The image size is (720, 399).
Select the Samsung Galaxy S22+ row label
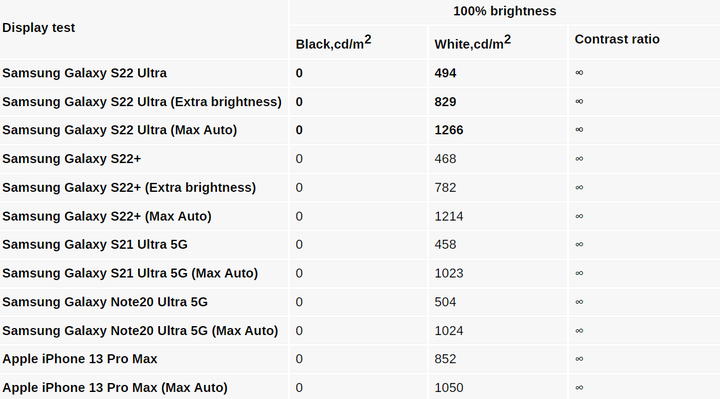pos(72,159)
